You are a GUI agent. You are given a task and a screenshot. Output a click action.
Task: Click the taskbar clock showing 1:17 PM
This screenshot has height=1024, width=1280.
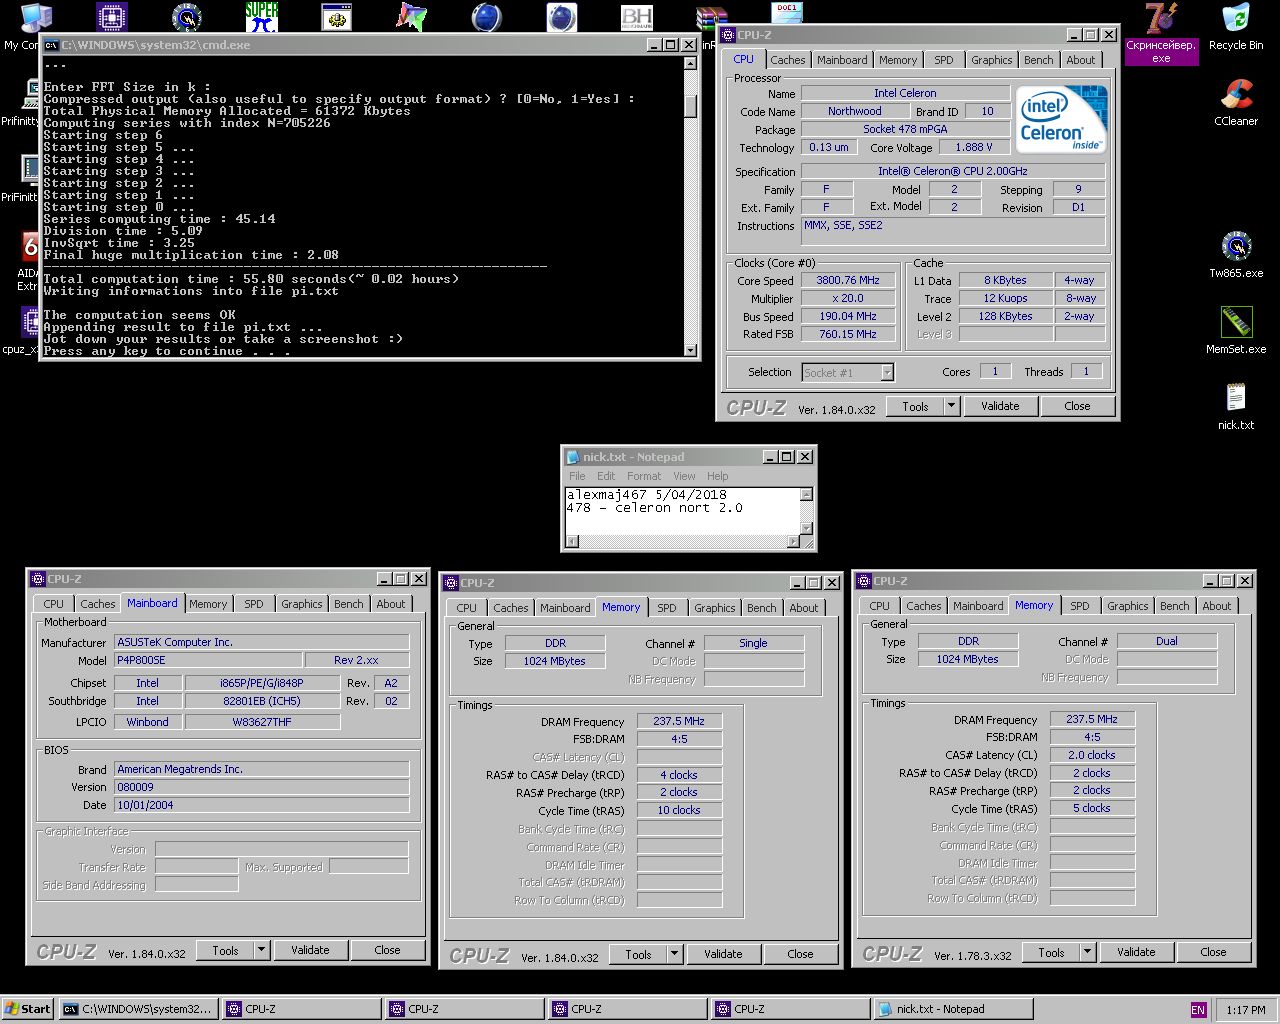point(1246,1010)
